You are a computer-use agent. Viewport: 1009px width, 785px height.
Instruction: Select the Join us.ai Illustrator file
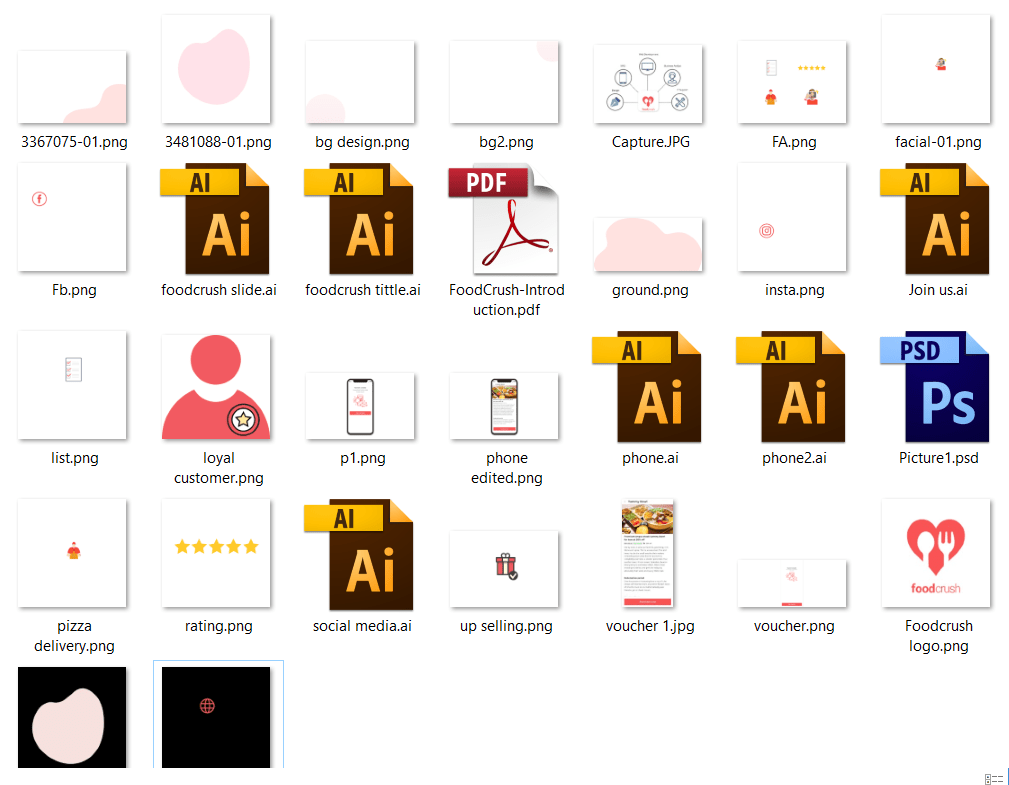pos(935,218)
